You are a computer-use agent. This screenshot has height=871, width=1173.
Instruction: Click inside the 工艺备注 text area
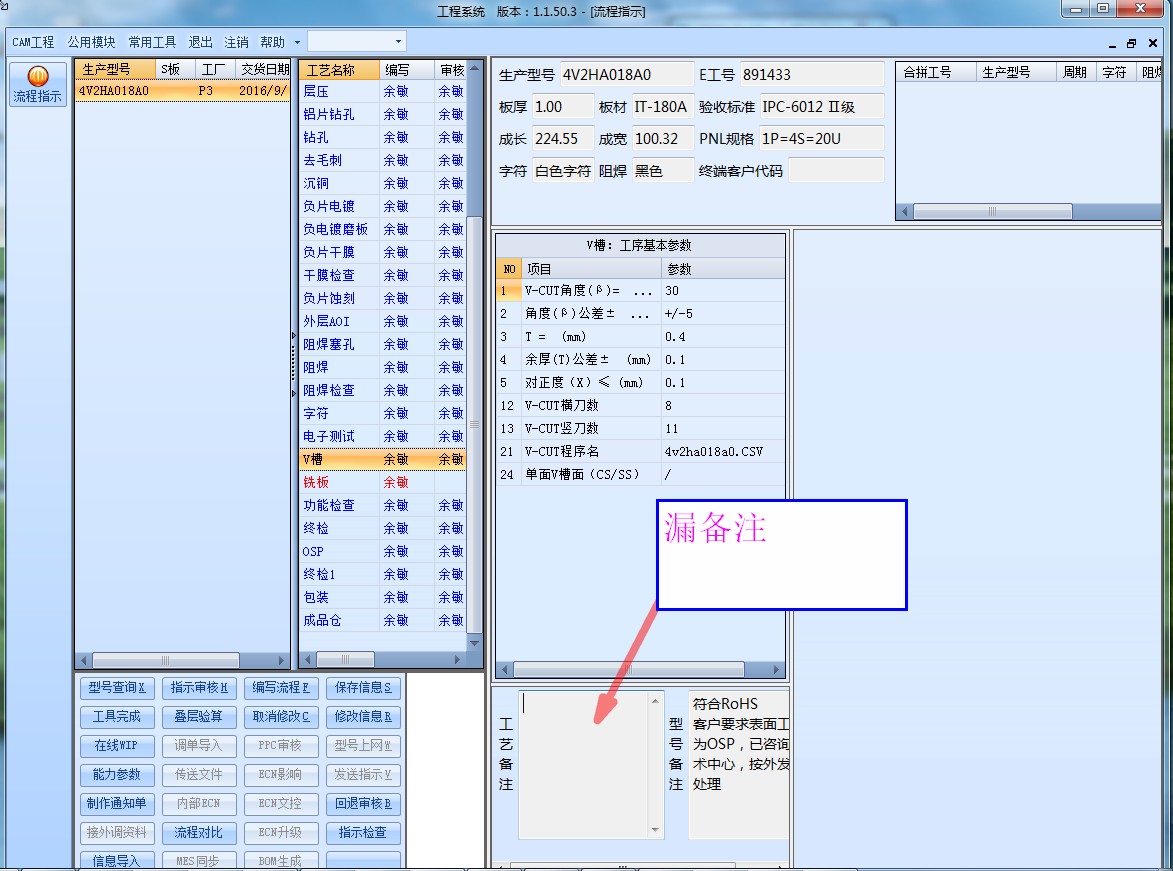(x=584, y=764)
